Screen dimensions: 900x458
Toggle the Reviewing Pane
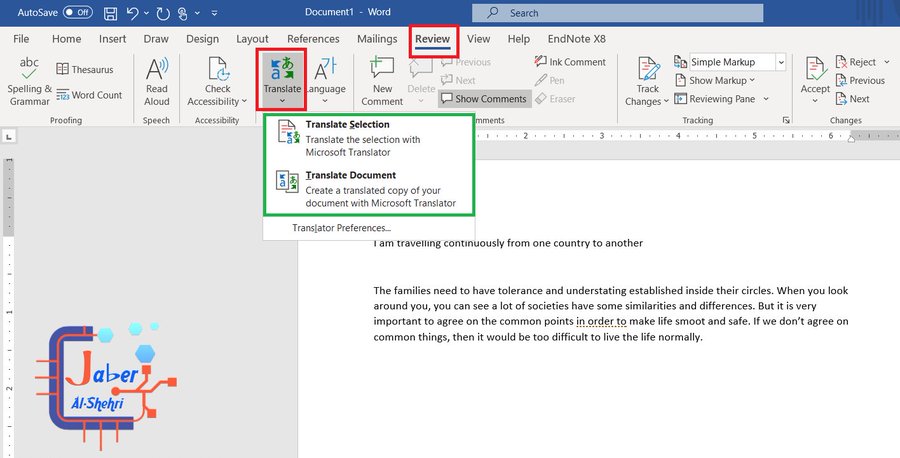coord(715,99)
